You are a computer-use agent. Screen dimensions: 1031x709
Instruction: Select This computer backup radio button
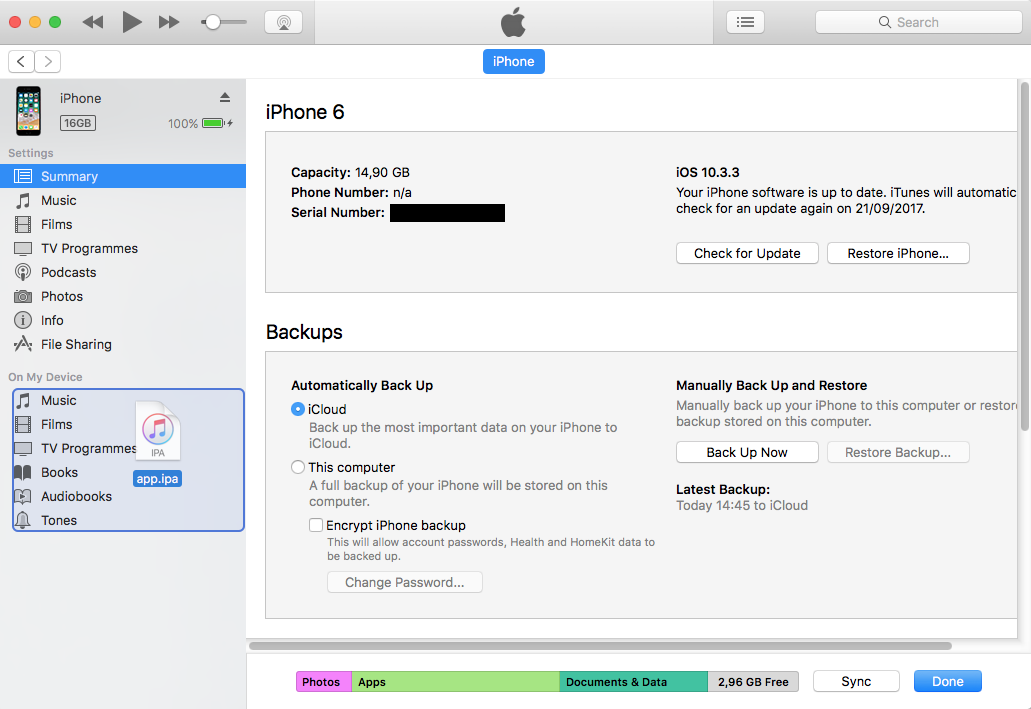[x=298, y=467]
